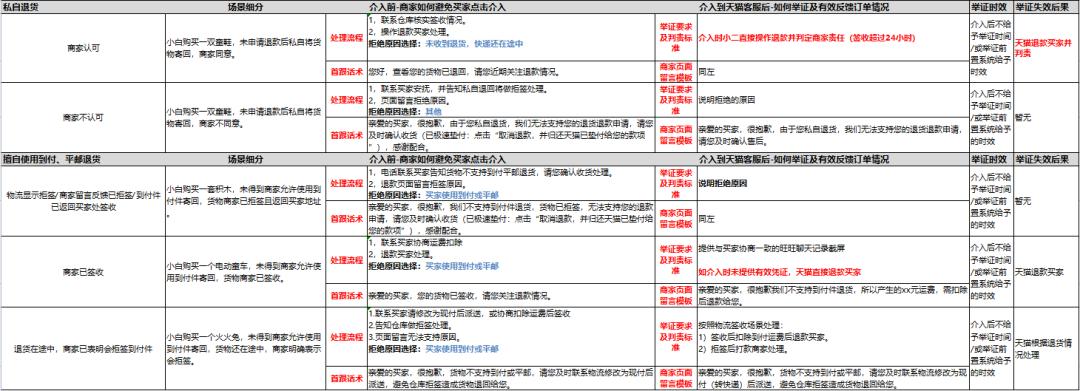Click 场景细分 header in the 私自退货 row
The image size is (1080, 391).
245,8
